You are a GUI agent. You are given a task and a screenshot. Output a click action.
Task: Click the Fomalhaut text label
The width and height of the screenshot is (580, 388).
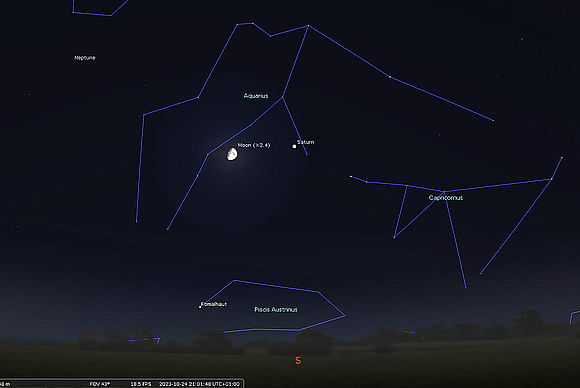coord(214,304)
